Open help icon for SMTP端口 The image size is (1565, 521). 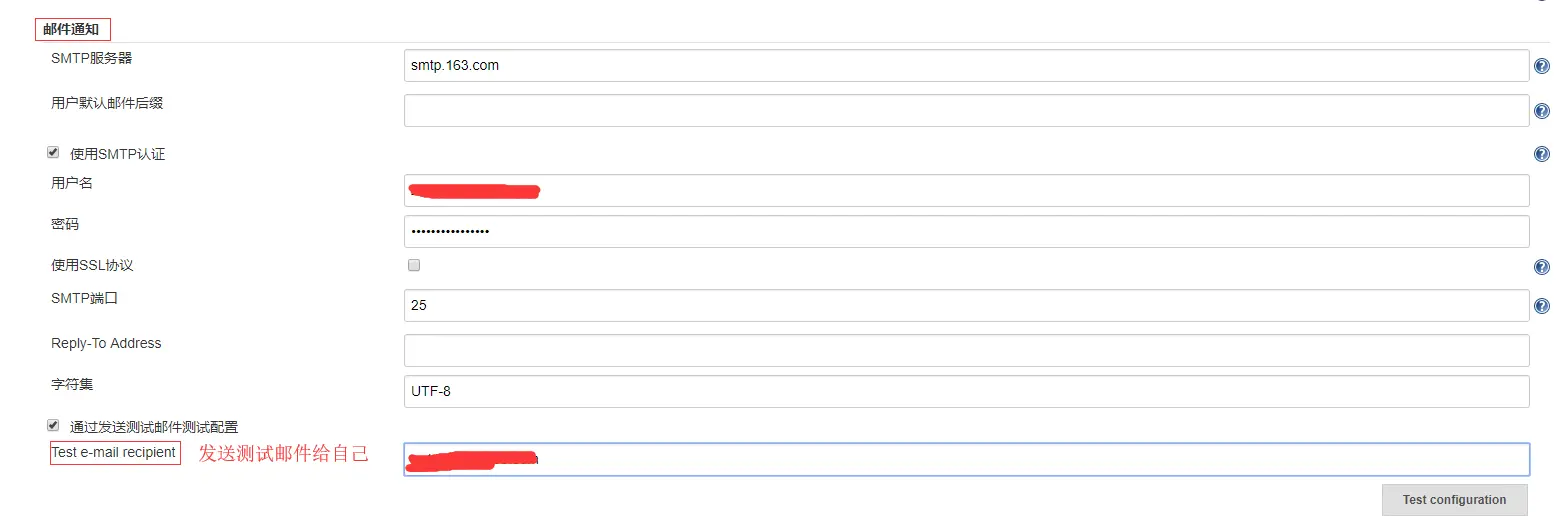pos(1541,306)
